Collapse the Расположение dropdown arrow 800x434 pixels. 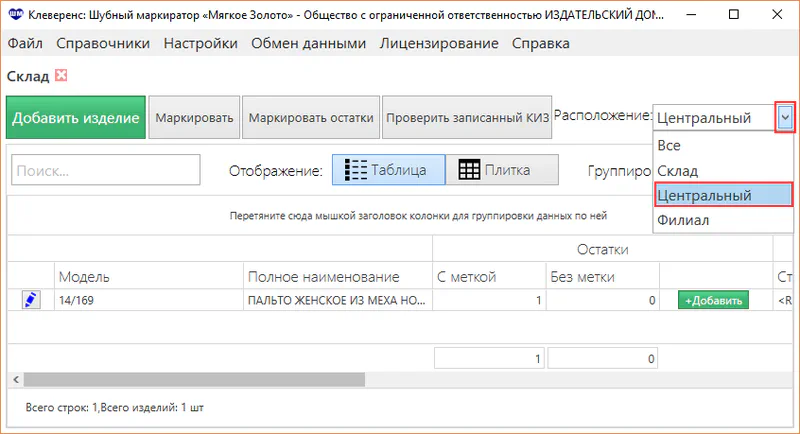click(785, 117)
